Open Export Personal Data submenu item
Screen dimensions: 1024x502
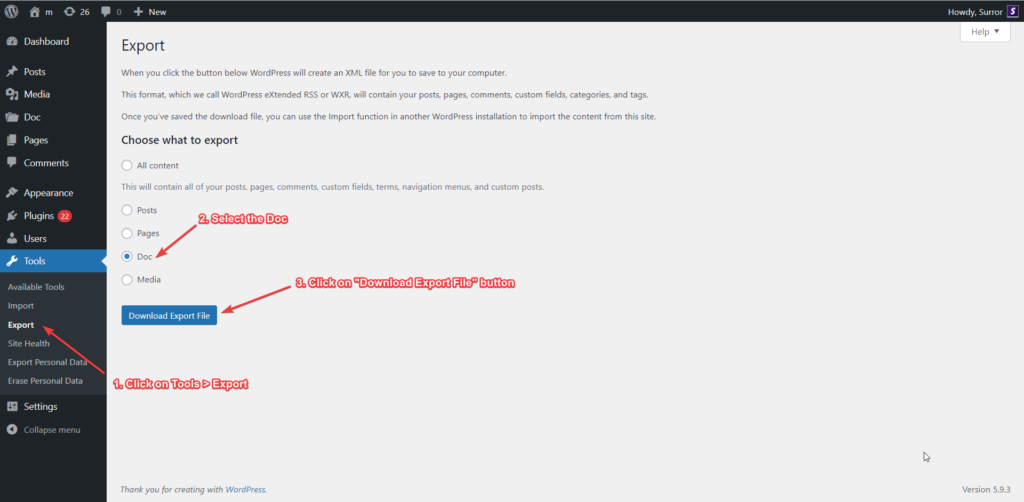click(48, 362)
